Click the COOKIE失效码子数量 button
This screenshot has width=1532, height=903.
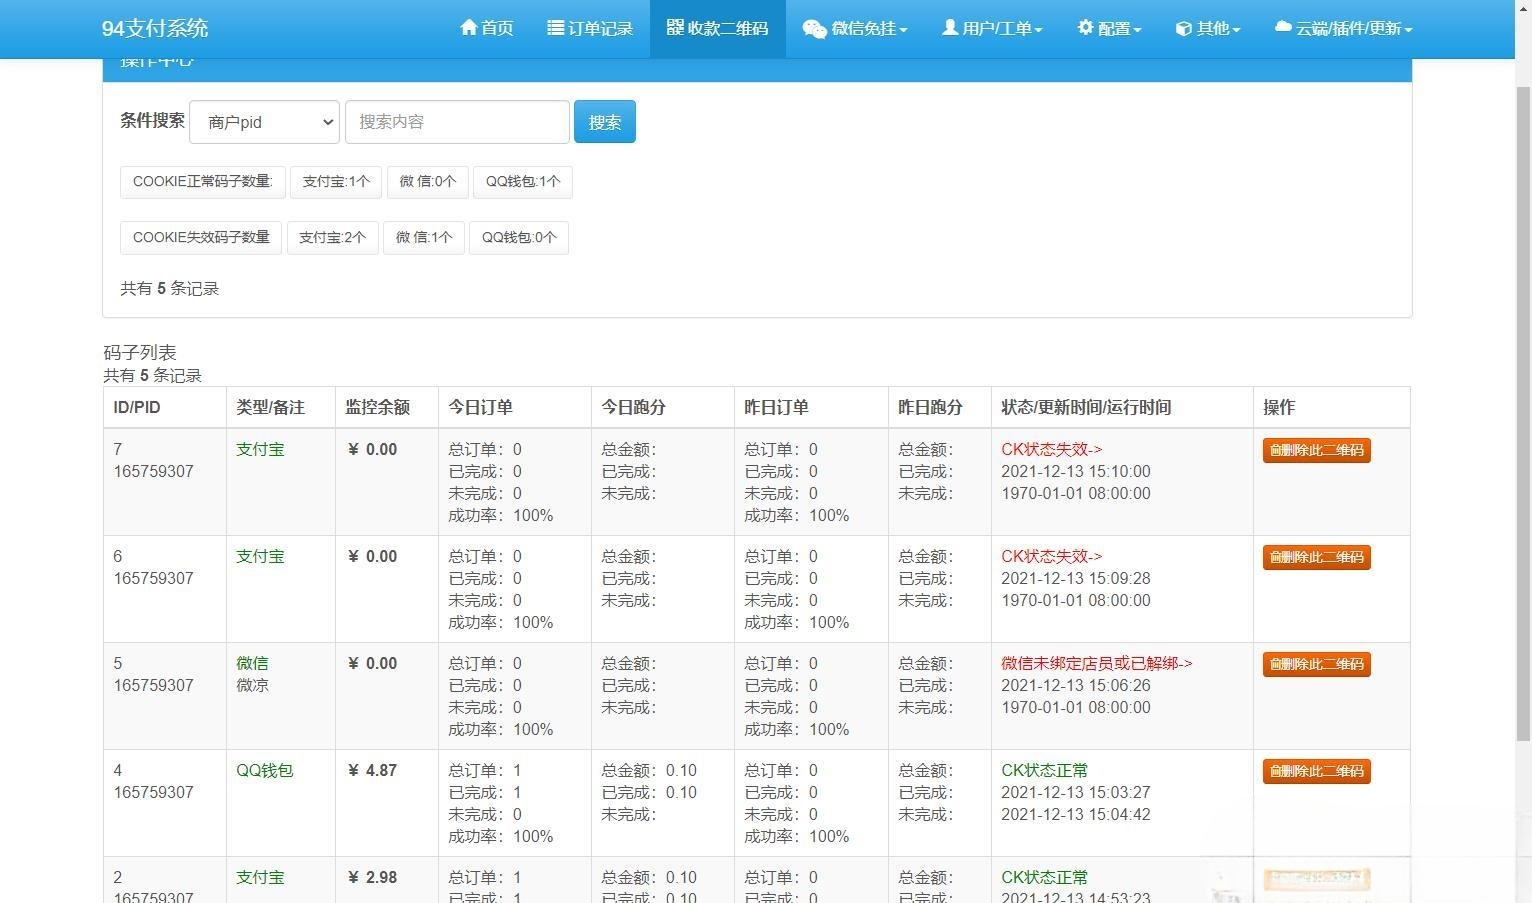[201, 238]
